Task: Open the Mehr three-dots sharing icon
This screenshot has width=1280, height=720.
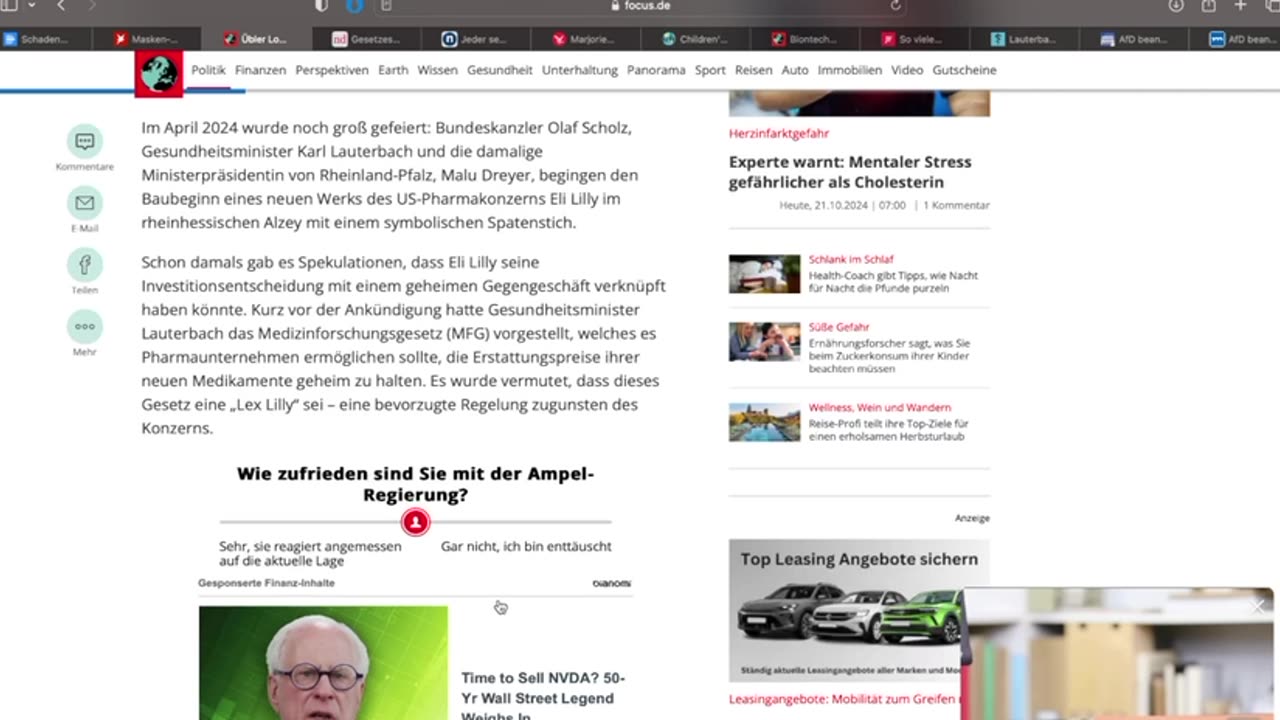Action: coord(85,327)
